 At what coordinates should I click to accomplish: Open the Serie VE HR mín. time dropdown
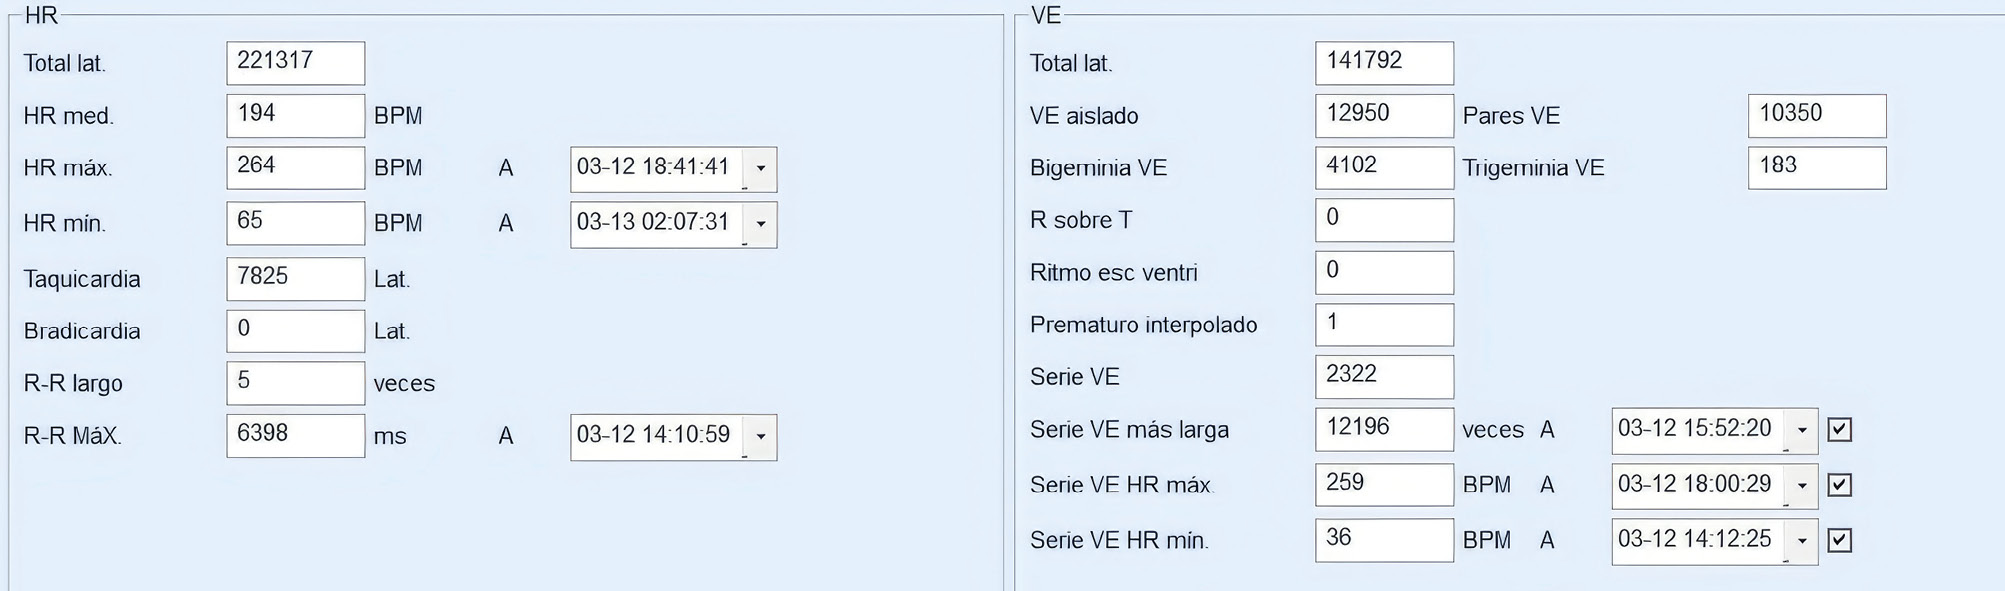1802,540
